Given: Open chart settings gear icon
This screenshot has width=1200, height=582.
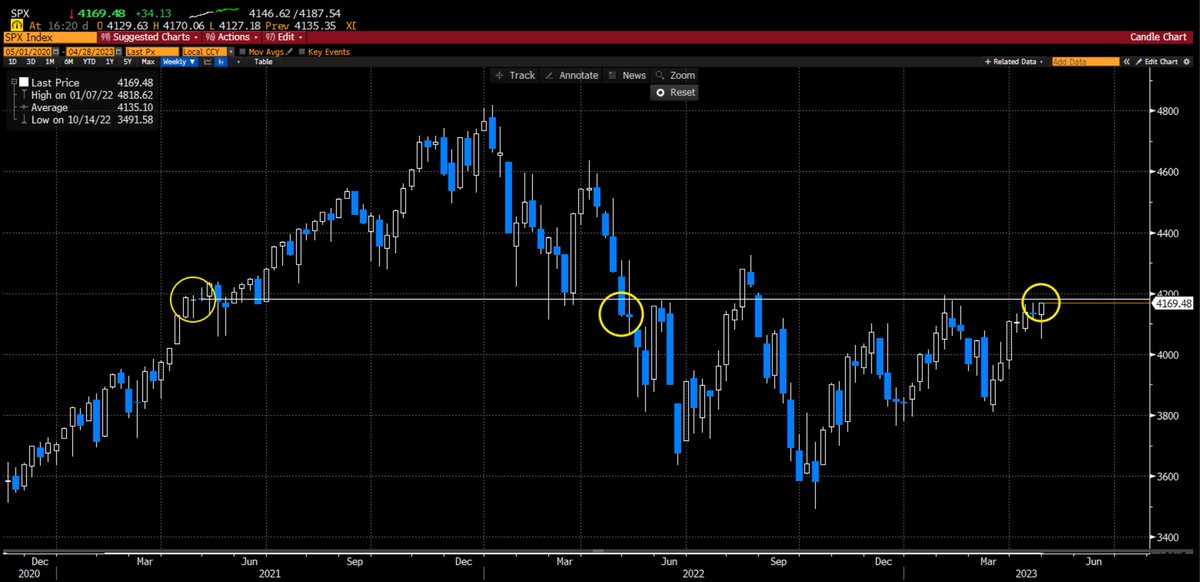Looking at the screenshot, I should tap(1186, 62).
